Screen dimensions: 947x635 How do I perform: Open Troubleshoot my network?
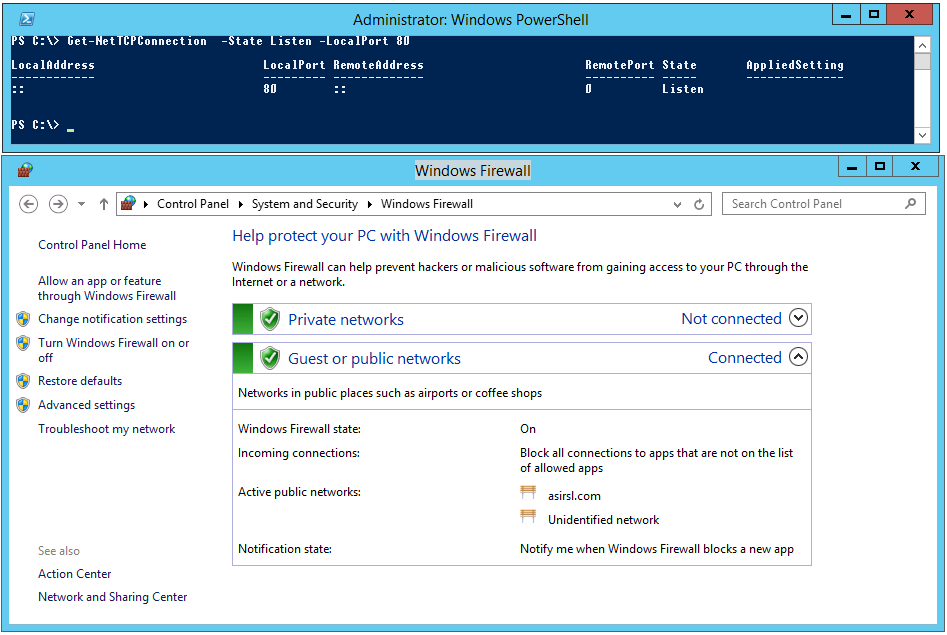click(x=106, y=429)
